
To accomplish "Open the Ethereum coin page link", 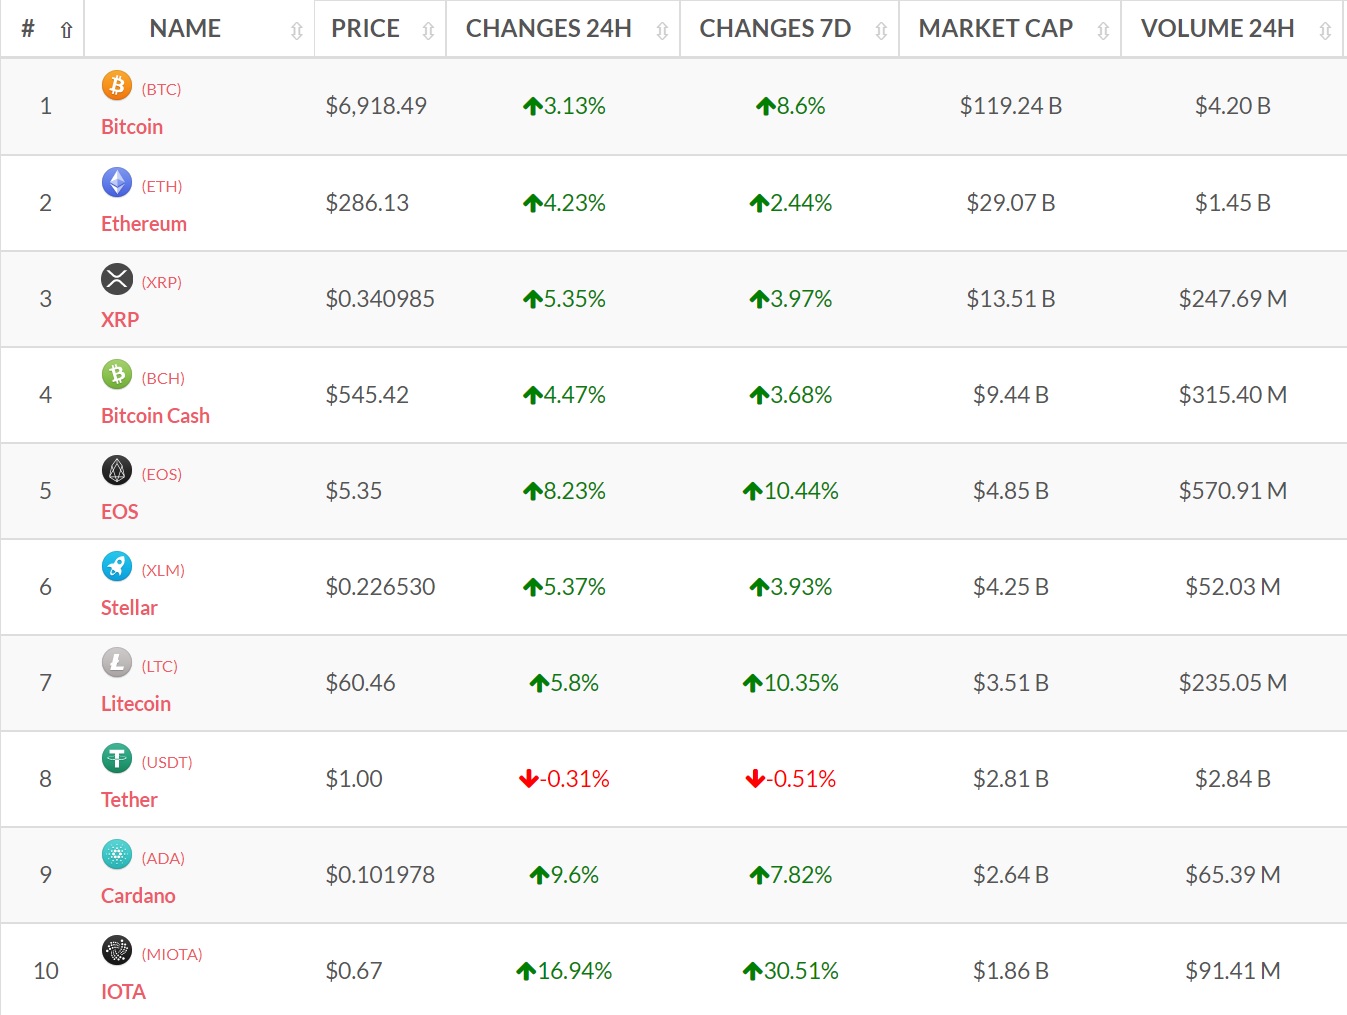I will coord(144,224).
